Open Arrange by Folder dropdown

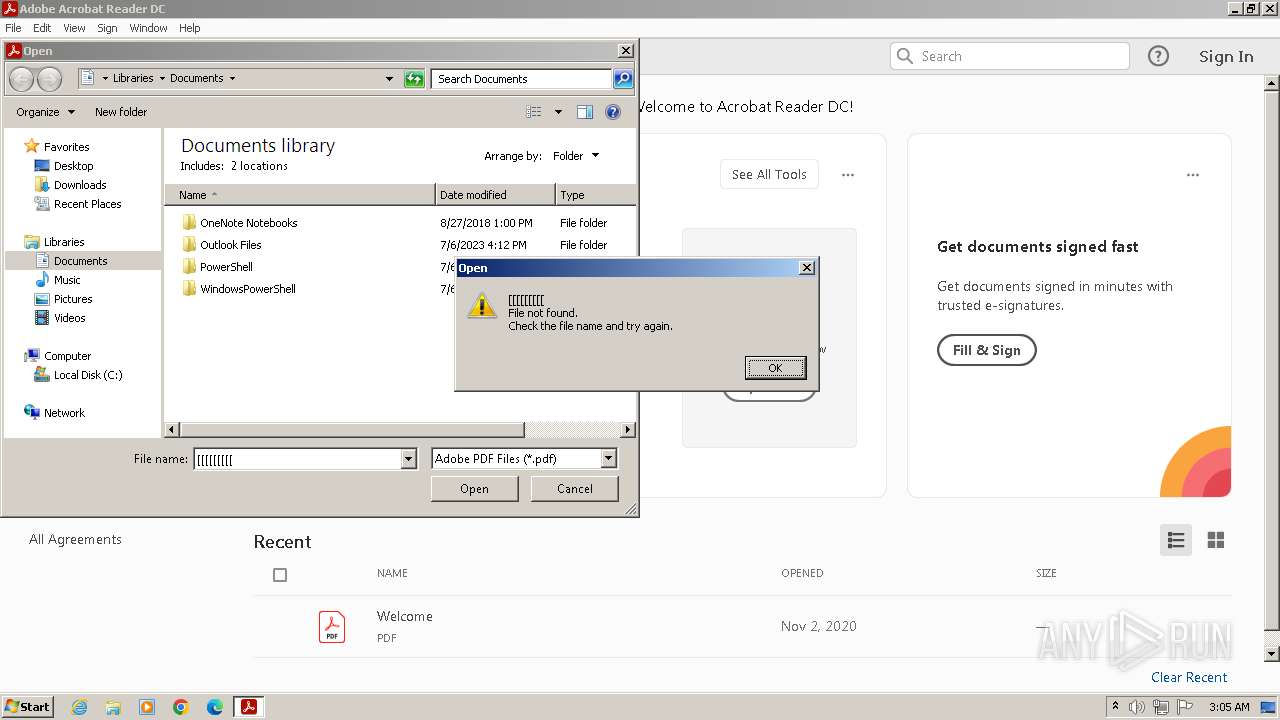tap(576, 156)
